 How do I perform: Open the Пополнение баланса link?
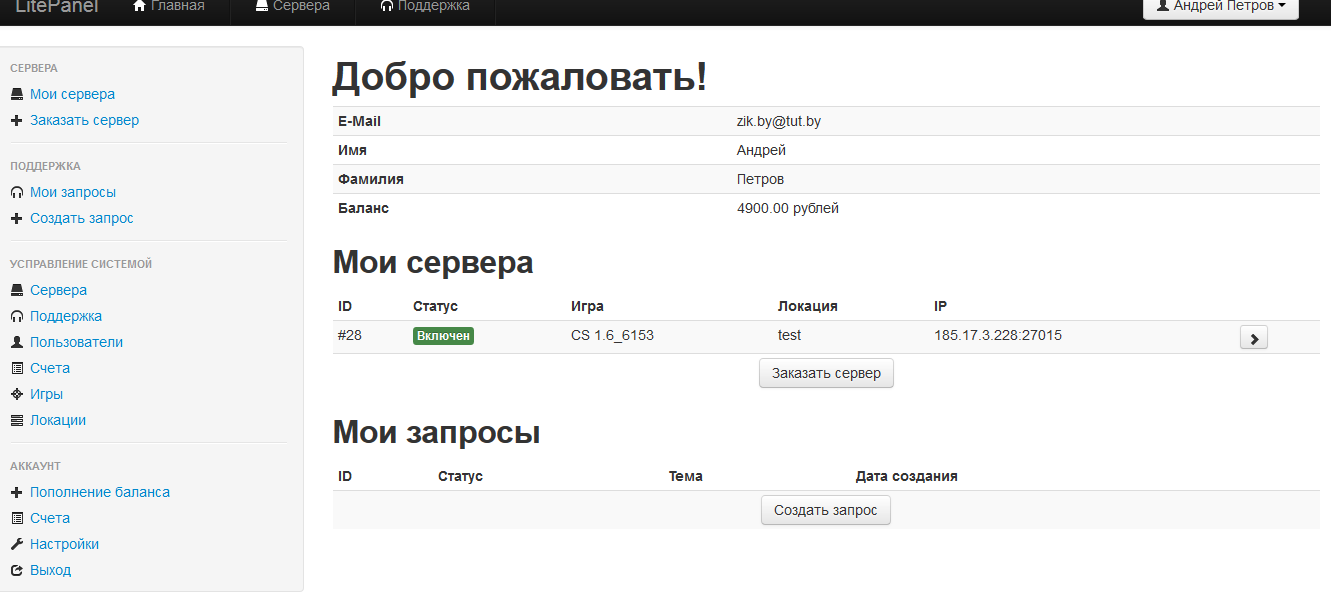[x=100, y=492]
